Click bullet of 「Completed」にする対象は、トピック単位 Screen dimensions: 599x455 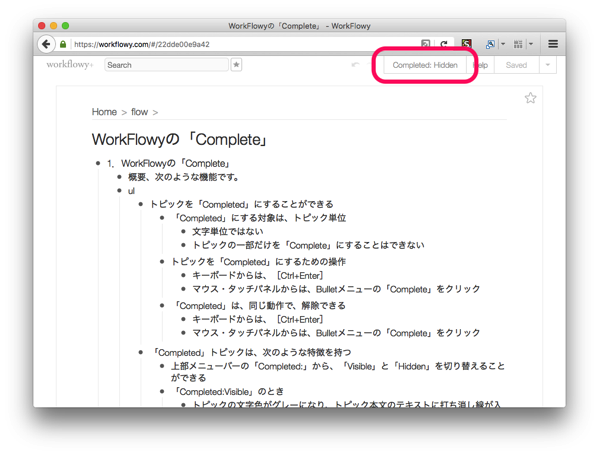[x=162, y=218]
